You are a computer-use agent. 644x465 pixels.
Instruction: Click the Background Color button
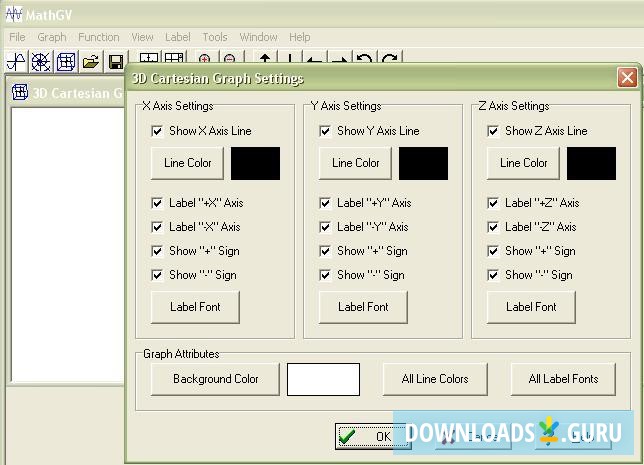(x=215, y=379)
